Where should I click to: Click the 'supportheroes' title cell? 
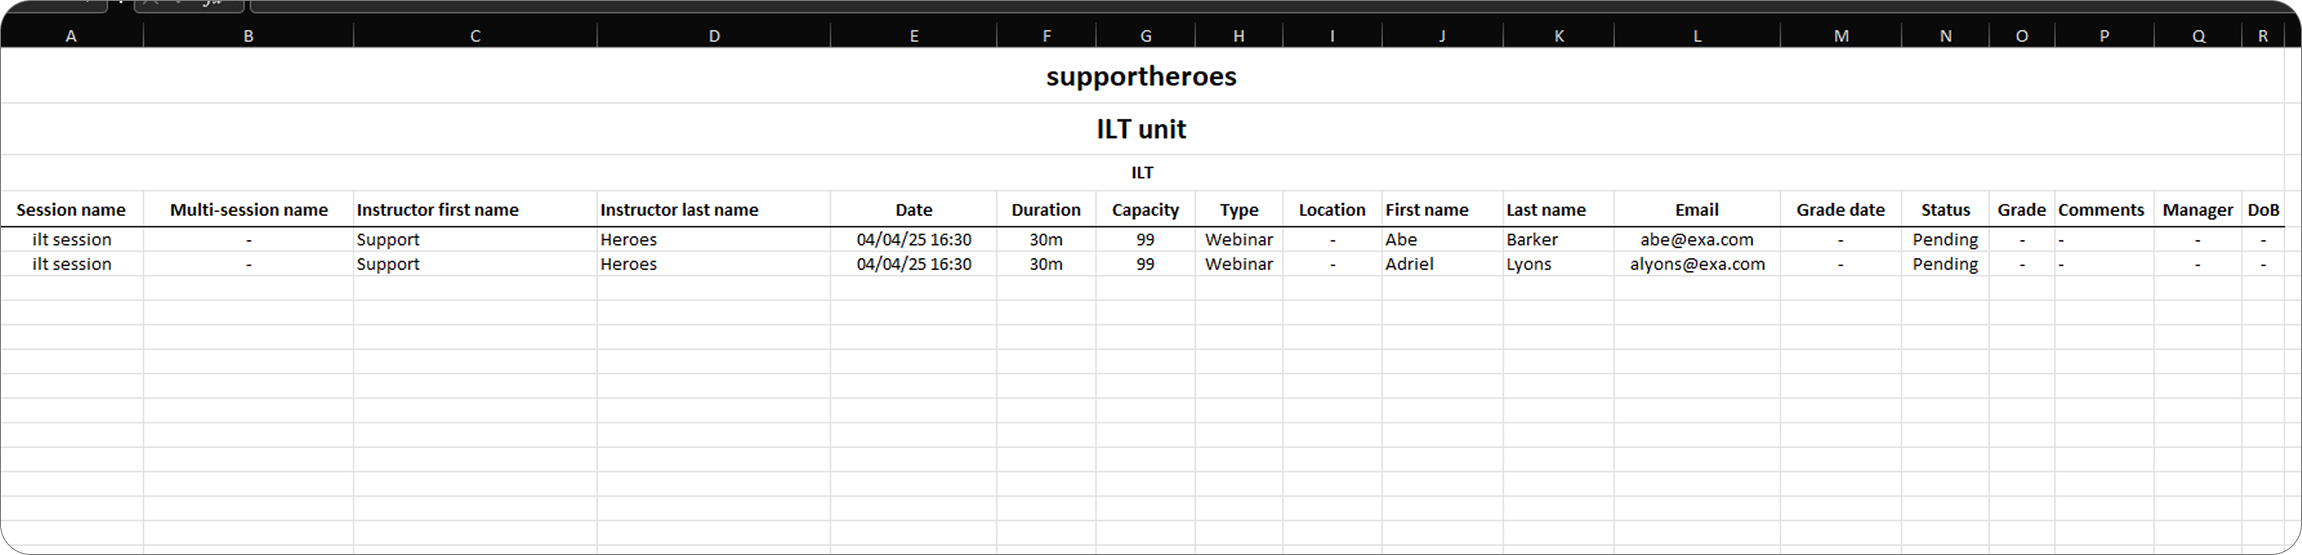[x=1141, y=76]
